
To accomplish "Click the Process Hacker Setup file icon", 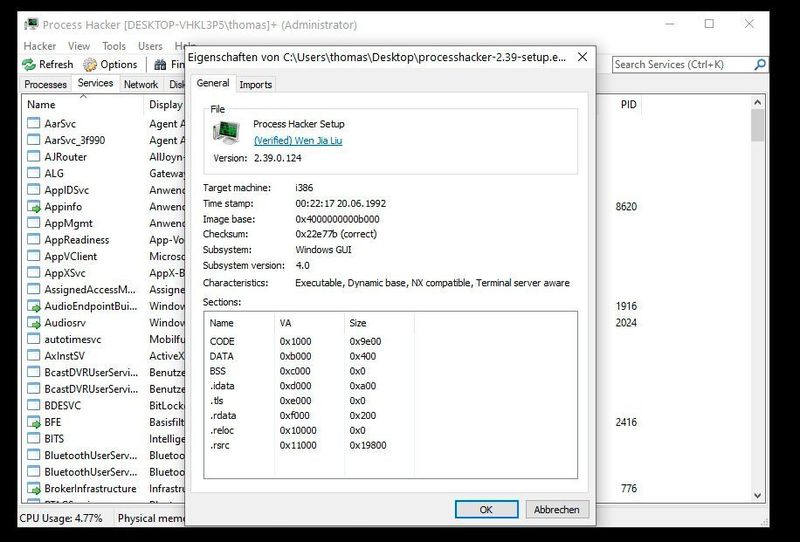I will pos(226,134).
